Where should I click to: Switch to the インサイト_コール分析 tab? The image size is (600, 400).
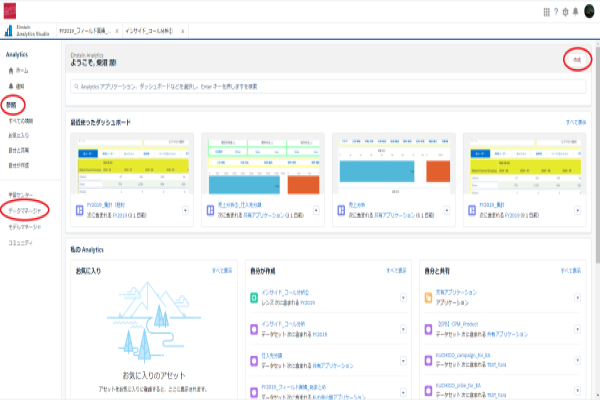point(151,31)
